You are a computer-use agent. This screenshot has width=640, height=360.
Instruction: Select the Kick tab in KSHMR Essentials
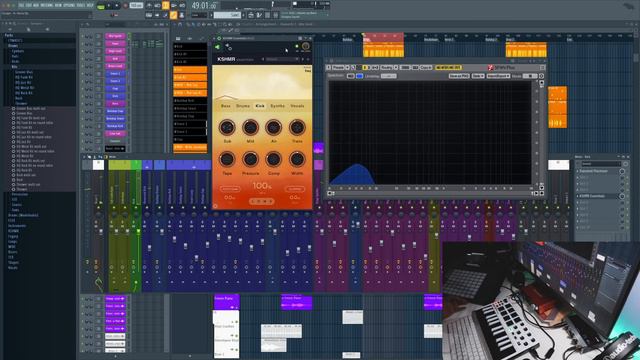(260, 106)
